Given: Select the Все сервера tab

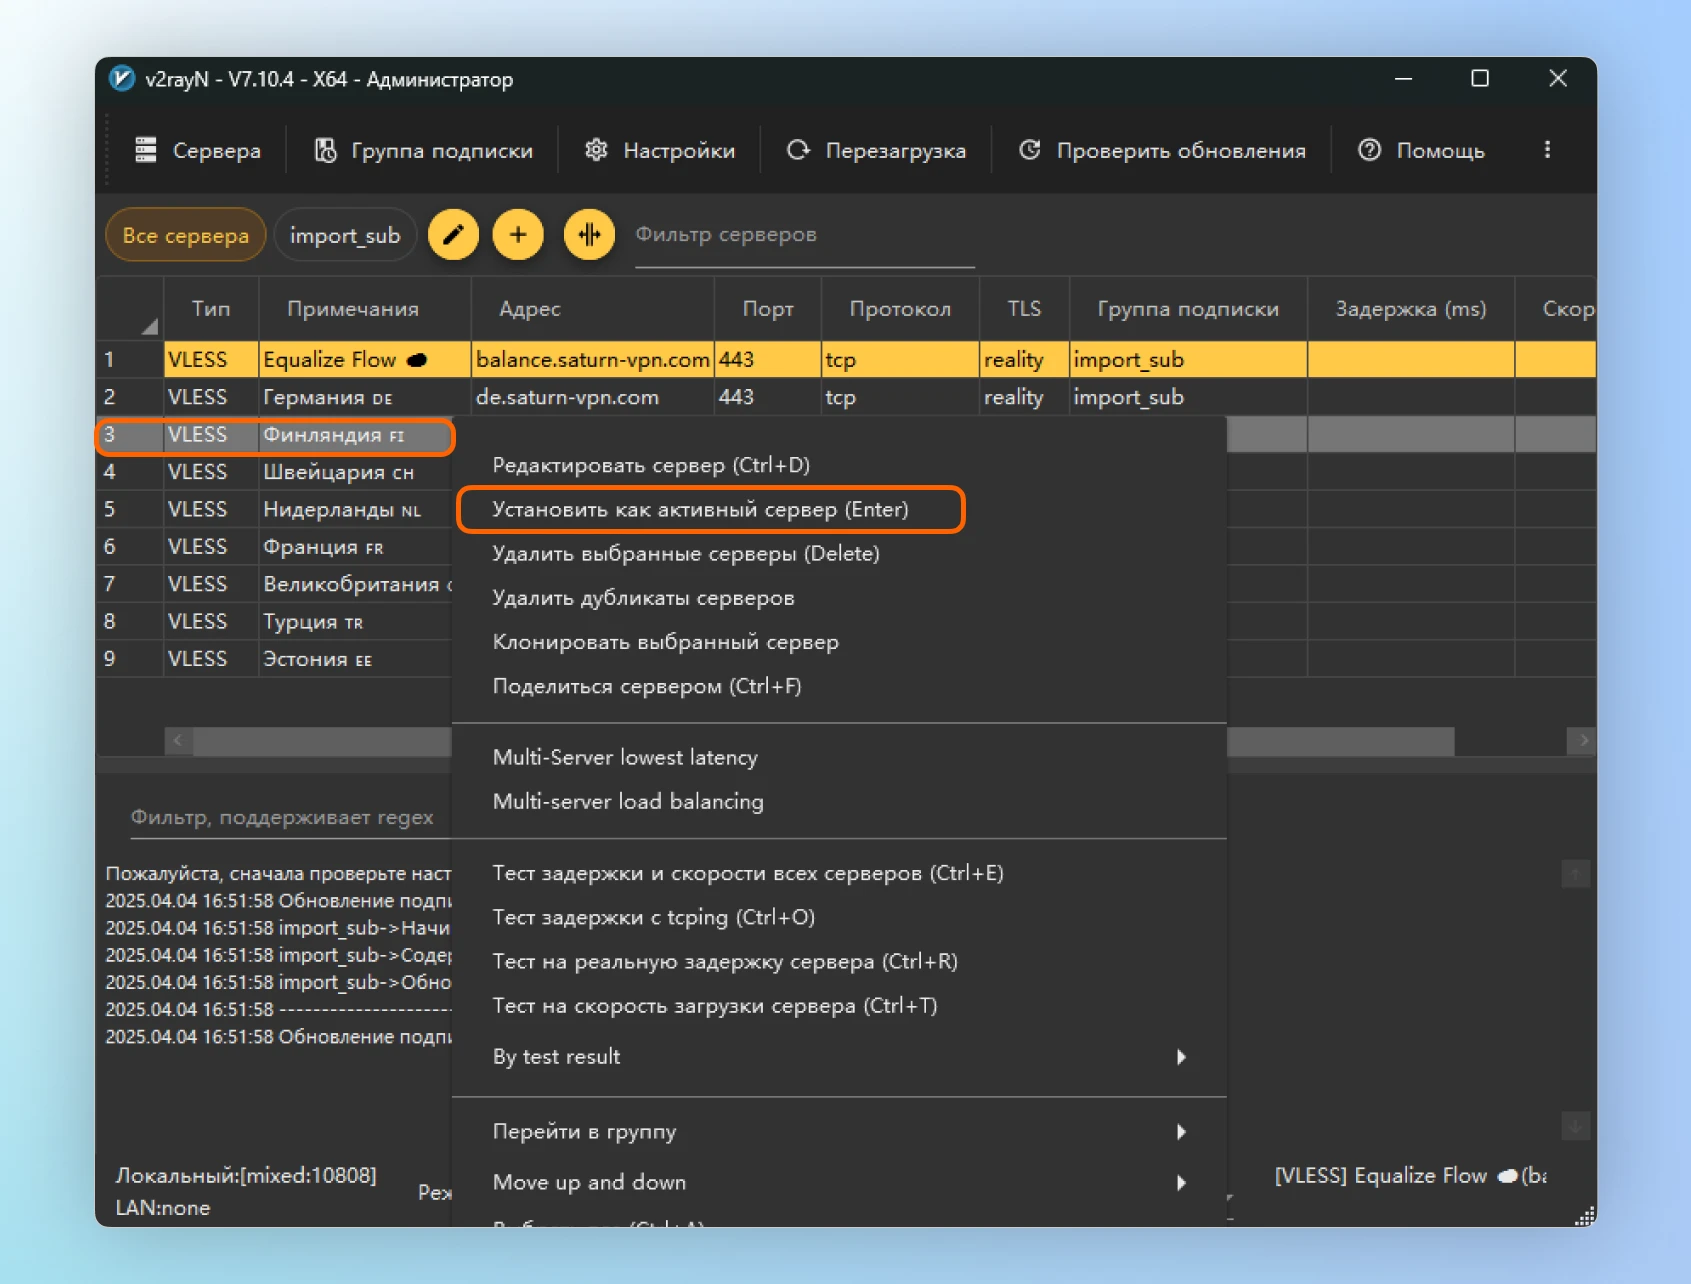Looking at the screenshot, I should tap(185, 236).
